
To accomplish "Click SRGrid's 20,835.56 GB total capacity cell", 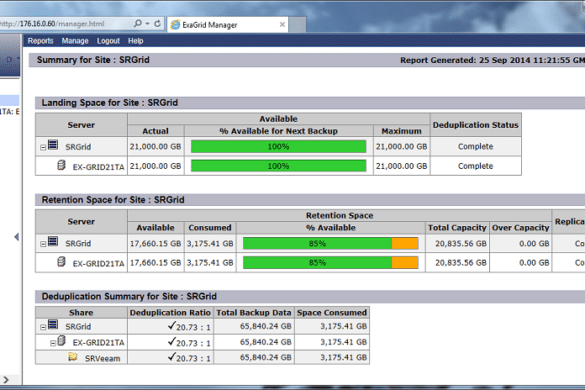I will (457, 244).
